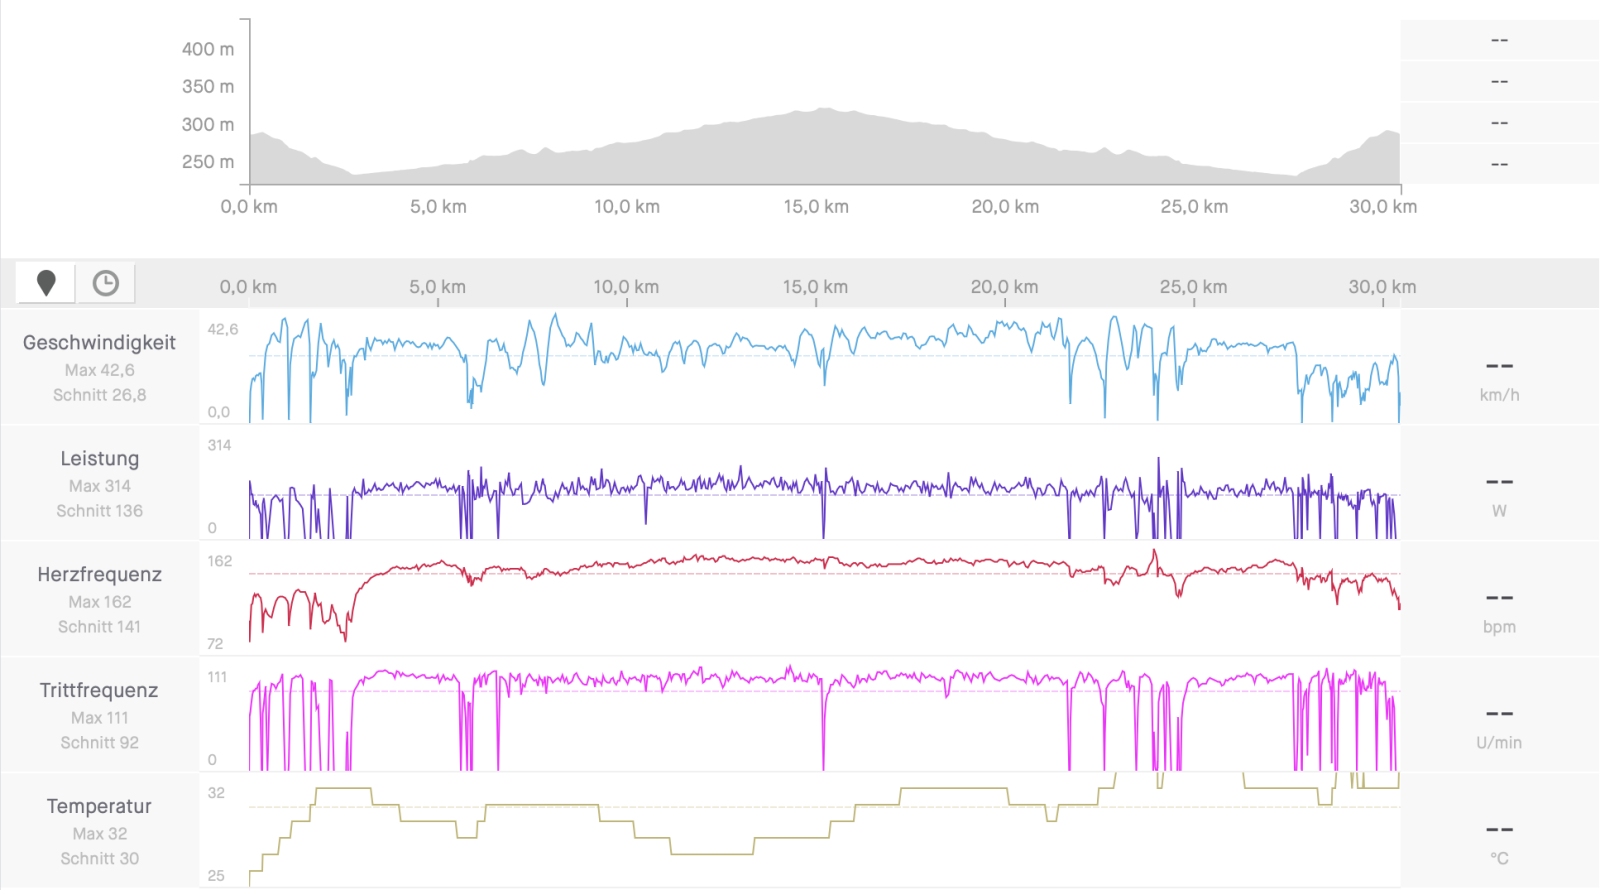Select the Geschwindigkeit chart label

pyautogui.click(x=99, y=342)
